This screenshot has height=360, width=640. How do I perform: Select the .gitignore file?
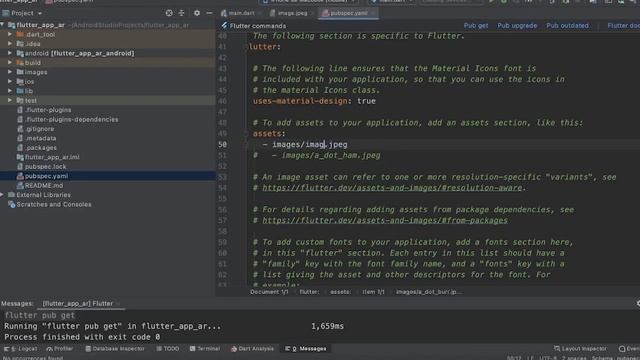pyautogui.click(x=40, y=129)
